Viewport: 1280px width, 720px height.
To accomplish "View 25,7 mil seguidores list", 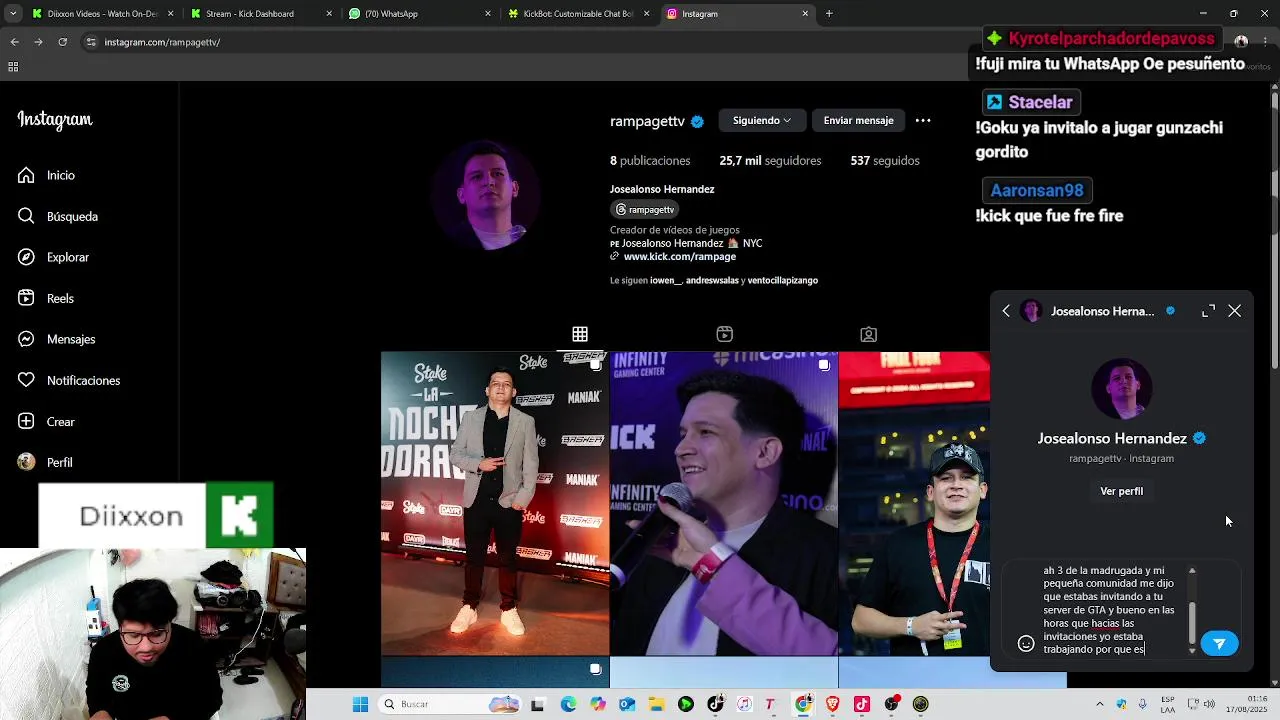I will click(x=770, y=160).
